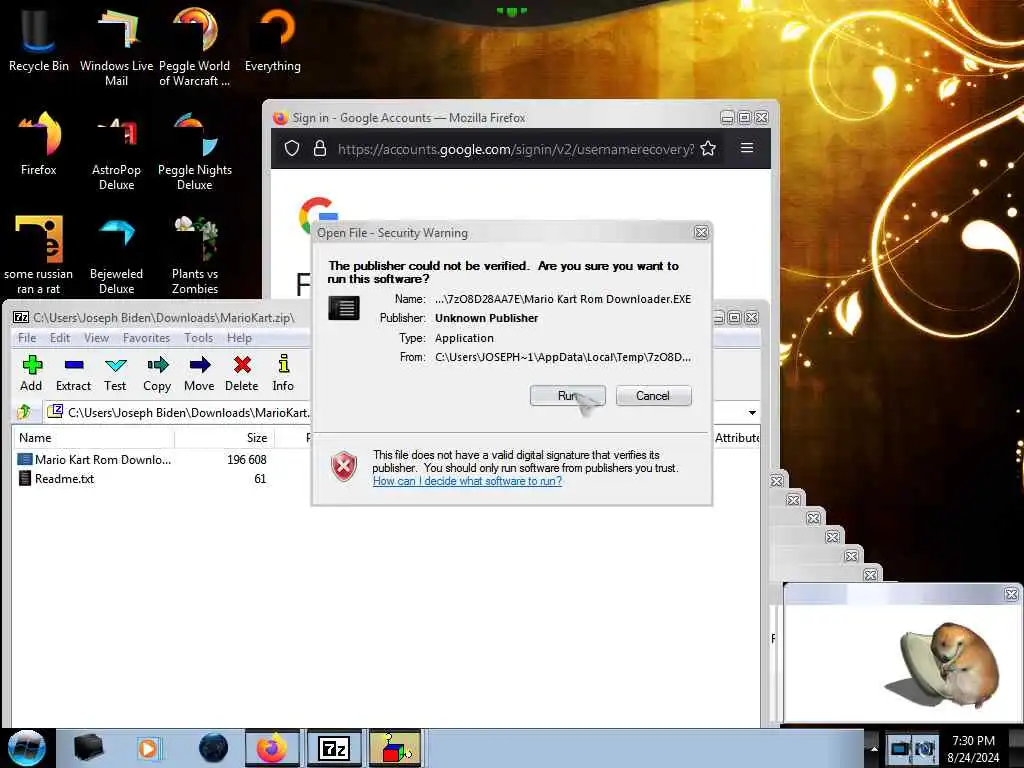
Task: Close the Open File Security Warning dialog
Action: point(701,232)
